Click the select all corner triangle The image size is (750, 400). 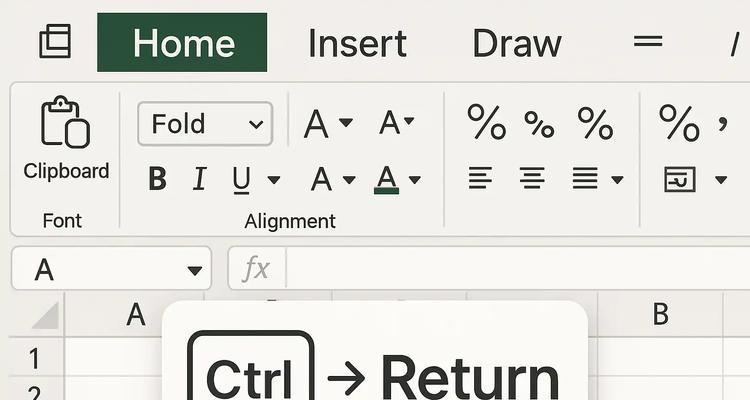pyautogui.click(x=45, y=316)
